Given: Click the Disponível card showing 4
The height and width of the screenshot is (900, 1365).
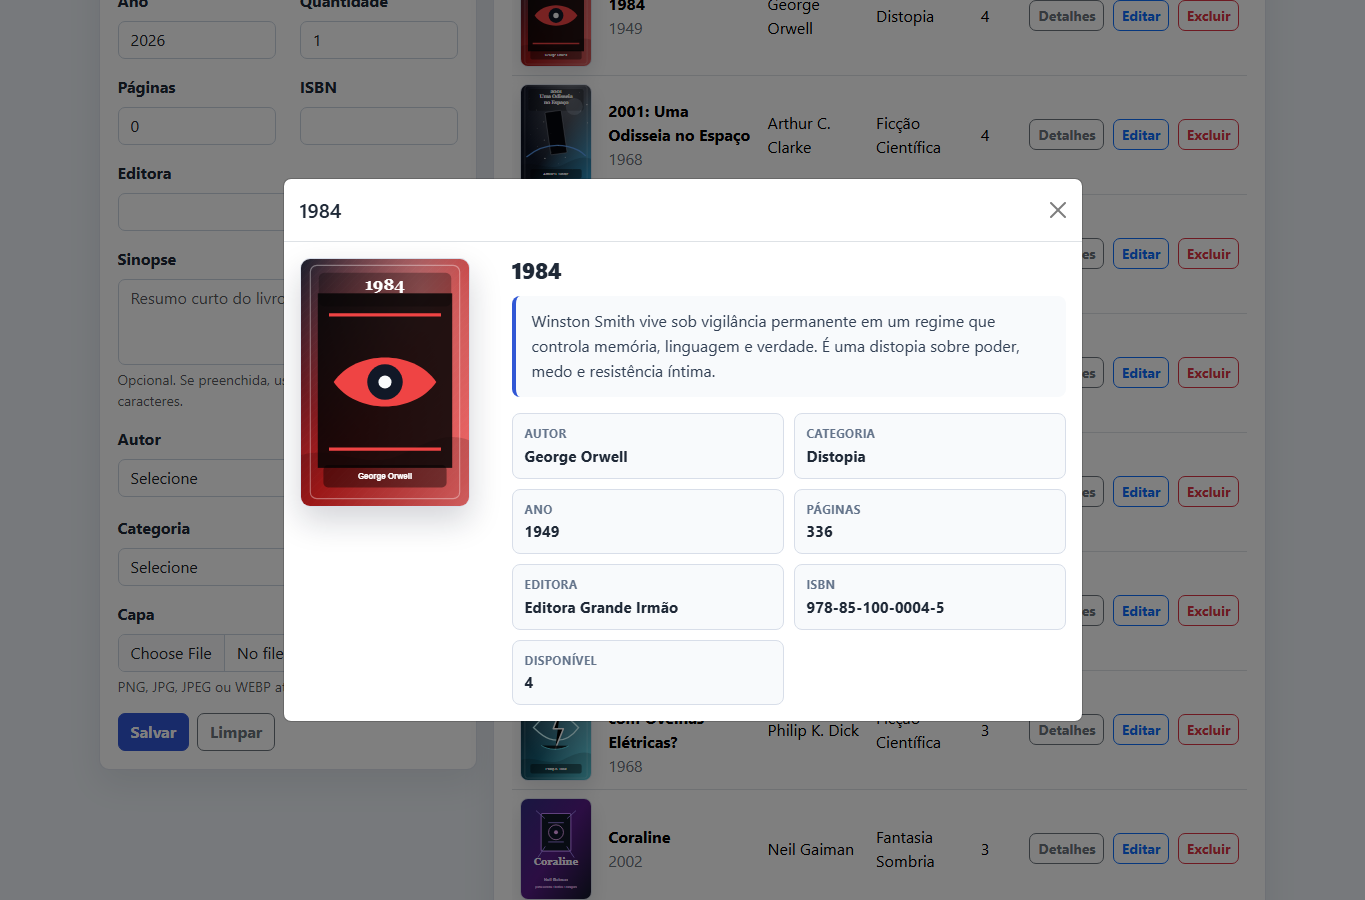Looking at the screenshot, I should point(648,672).
